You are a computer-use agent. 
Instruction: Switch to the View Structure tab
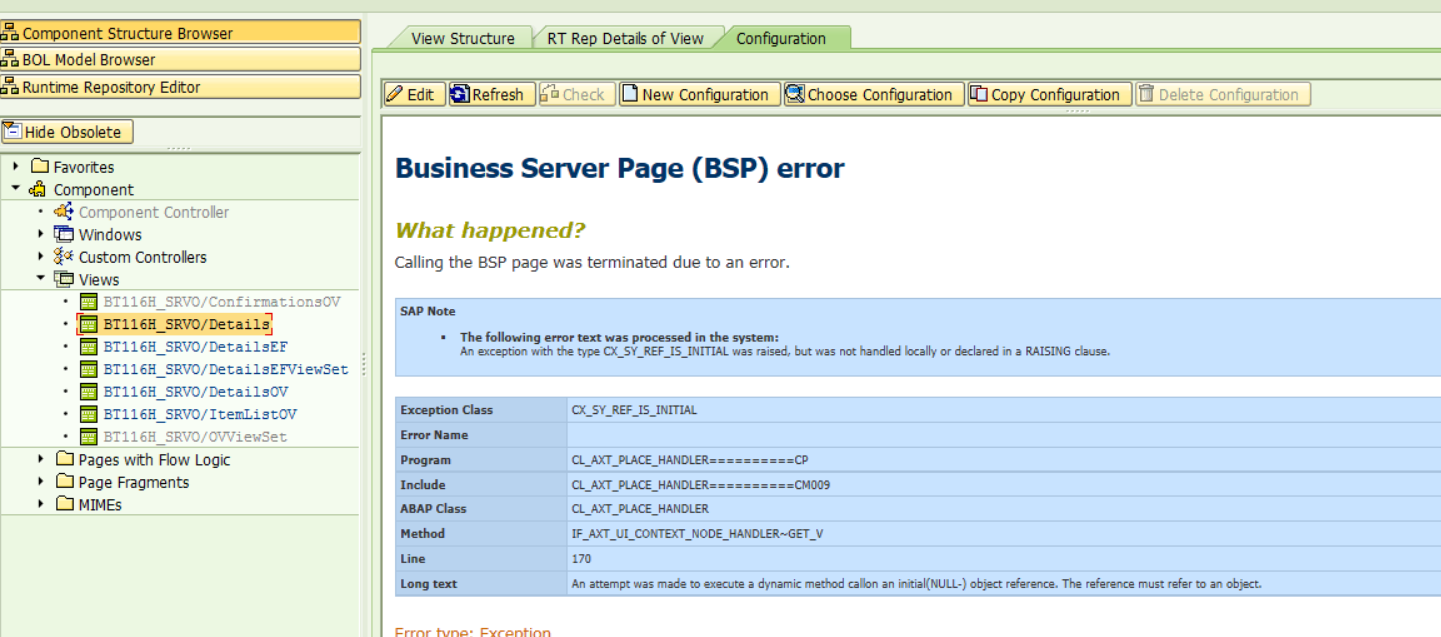click(463, 38)
